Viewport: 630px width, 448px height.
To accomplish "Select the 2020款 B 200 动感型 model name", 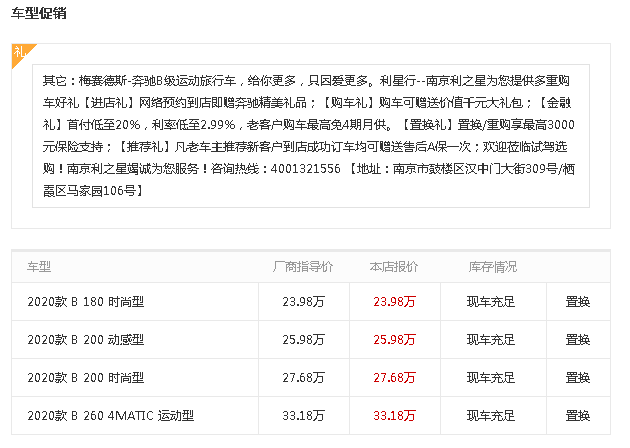I will click(85, 340).
